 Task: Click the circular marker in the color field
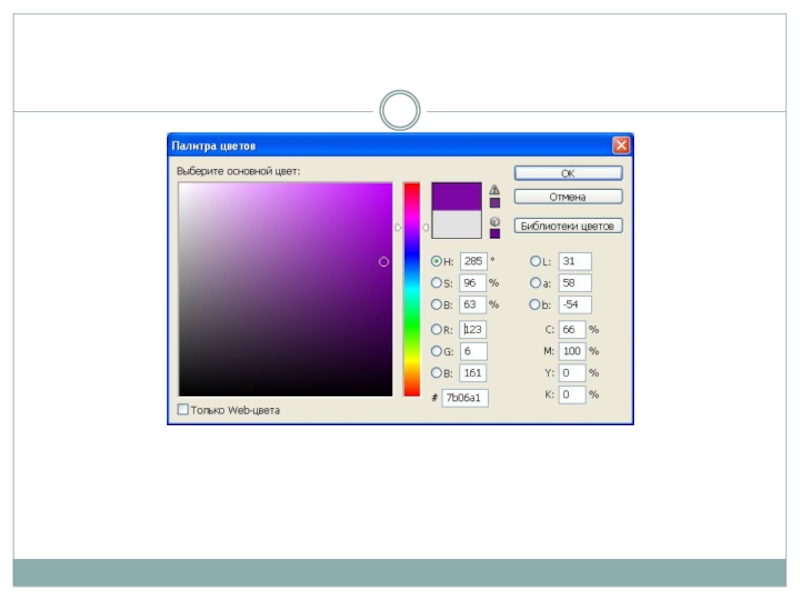384,262
